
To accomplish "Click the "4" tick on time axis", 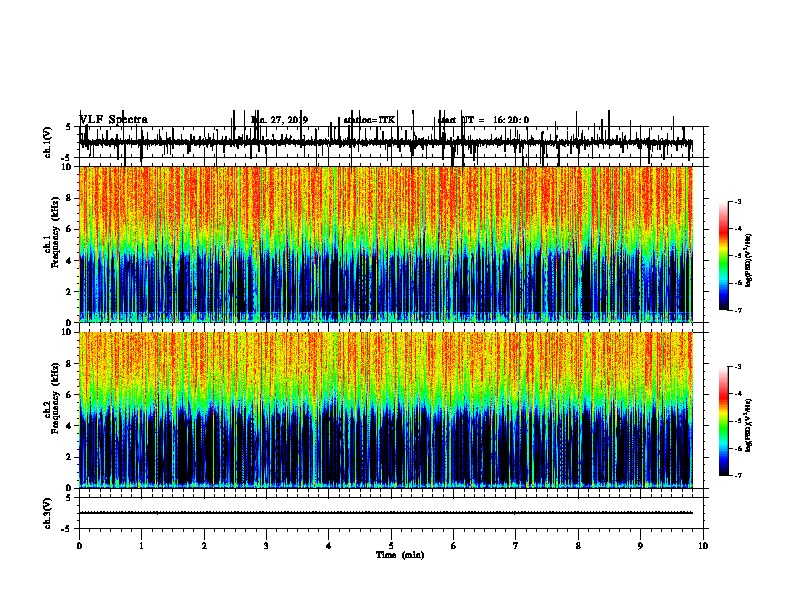I will [329, 546].
